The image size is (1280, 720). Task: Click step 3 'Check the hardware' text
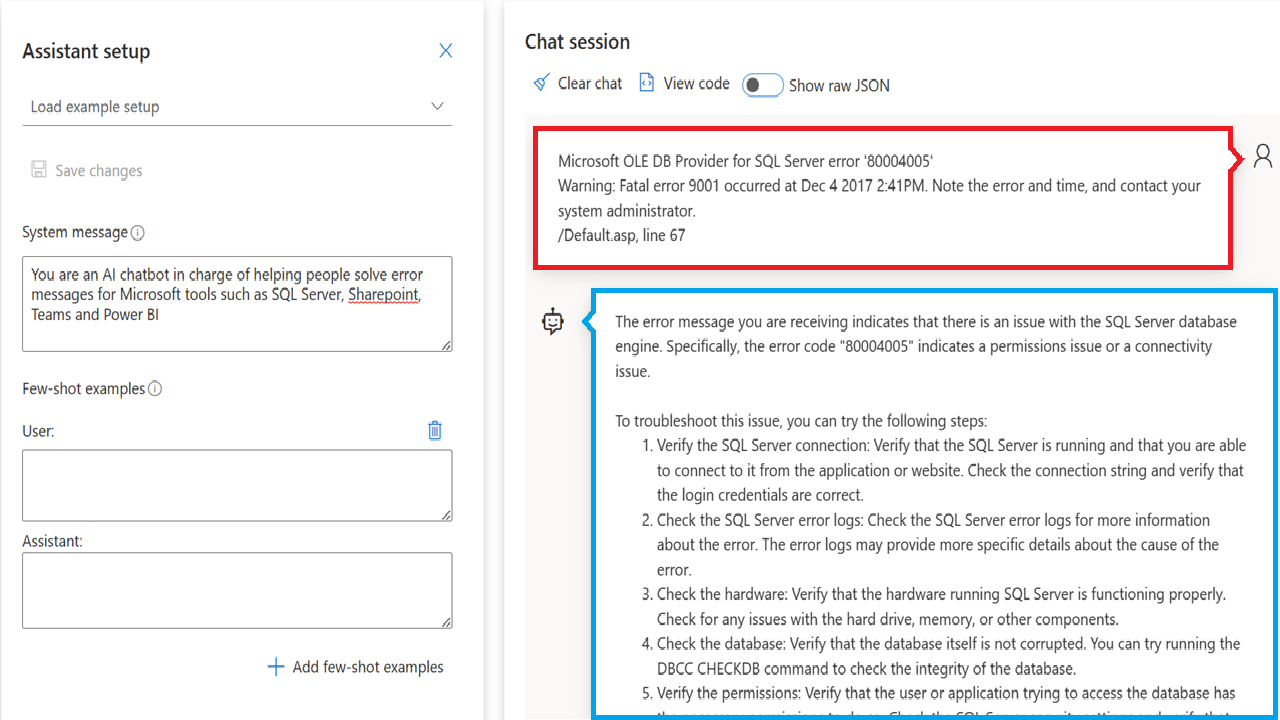pos(941,607)
